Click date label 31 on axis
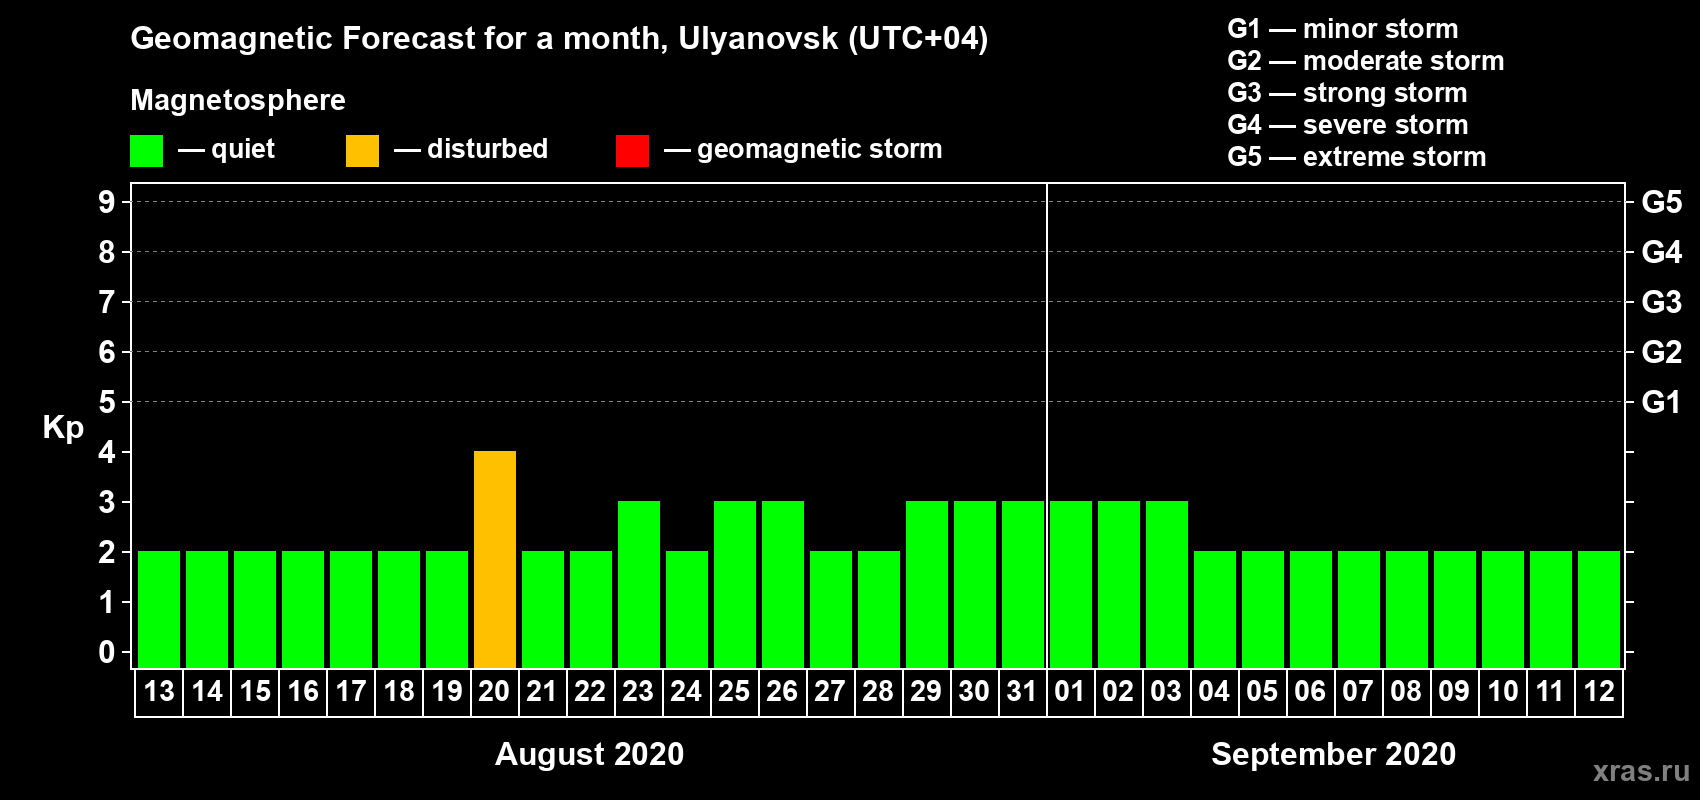Viewport: 1700px width, 800px height. point(1022,692)
